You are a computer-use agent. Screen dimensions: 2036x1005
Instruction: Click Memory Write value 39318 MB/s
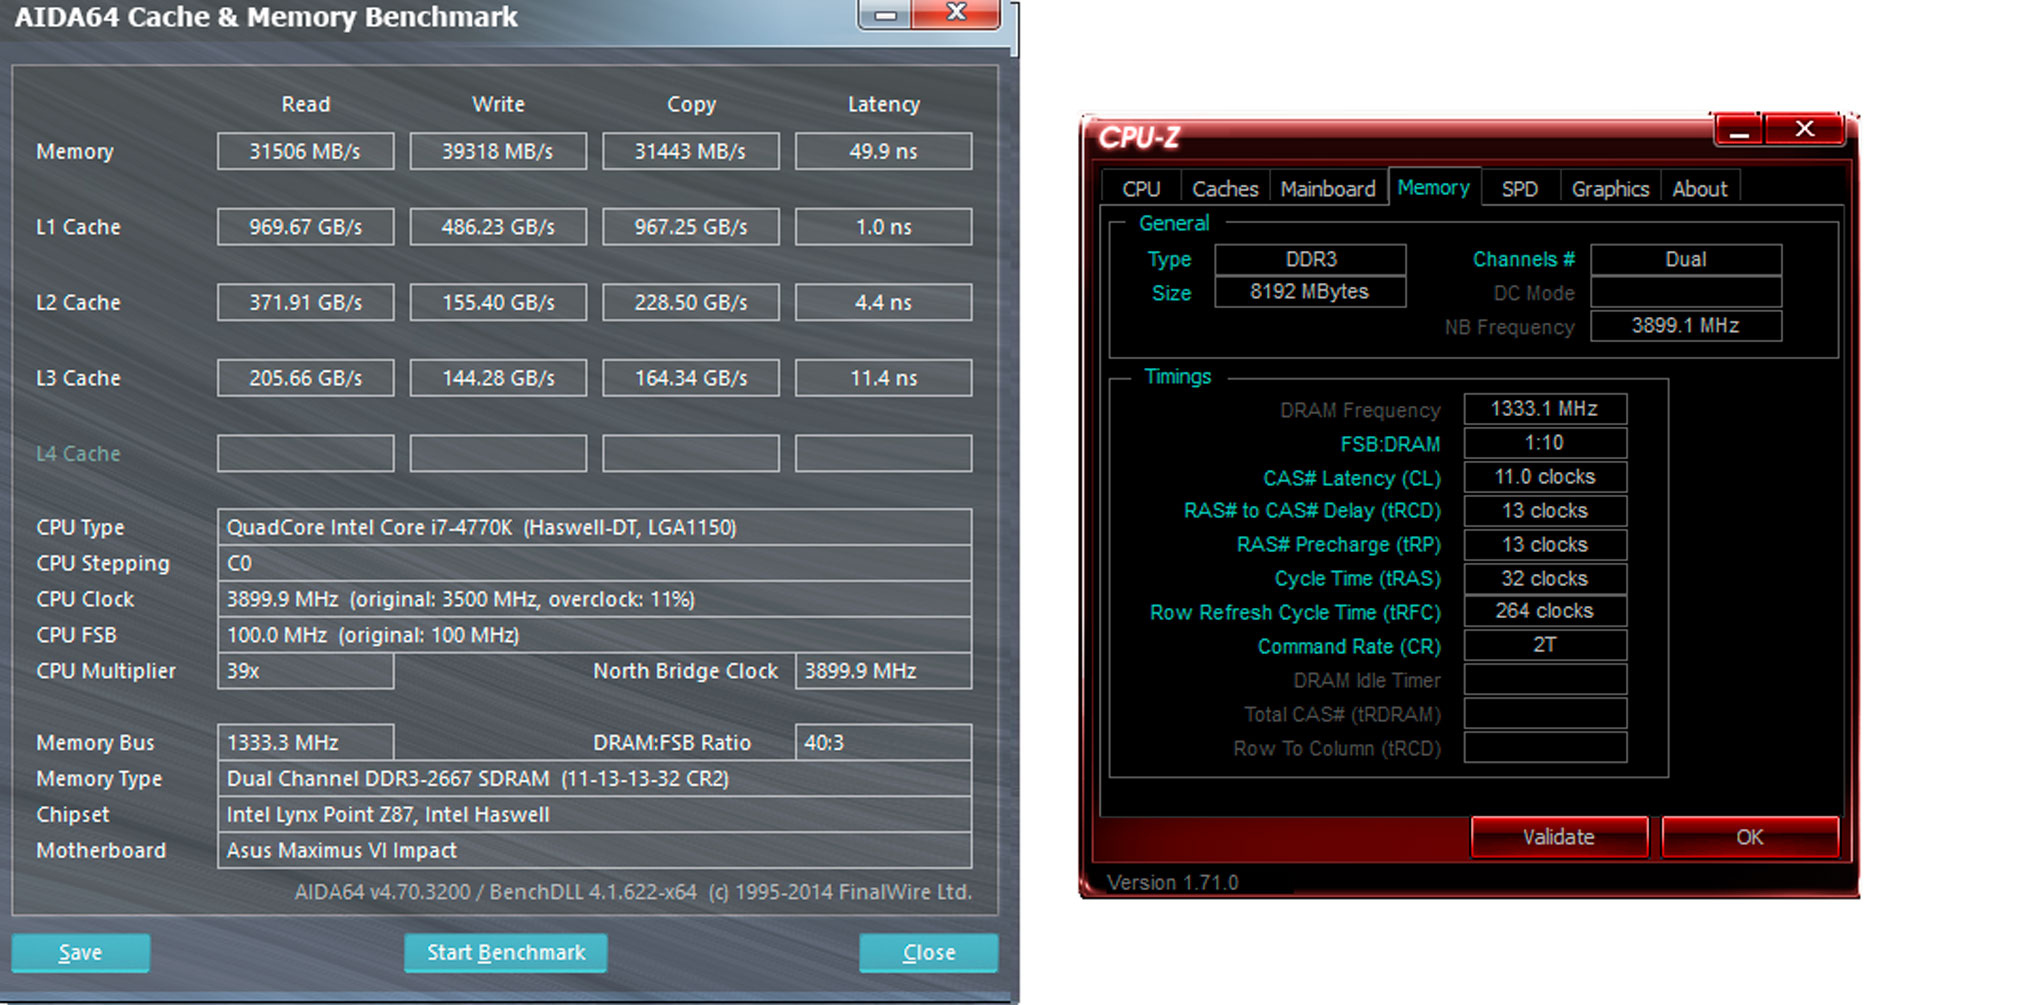pos(498,151)
